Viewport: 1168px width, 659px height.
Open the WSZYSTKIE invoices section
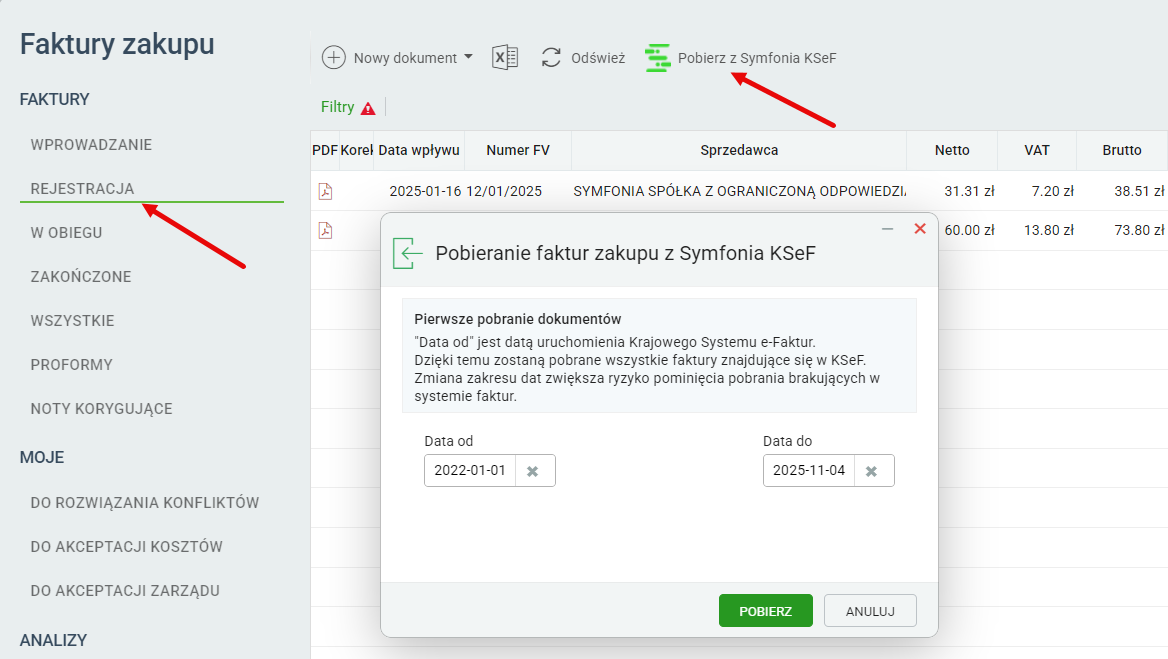tap(72, 321)
